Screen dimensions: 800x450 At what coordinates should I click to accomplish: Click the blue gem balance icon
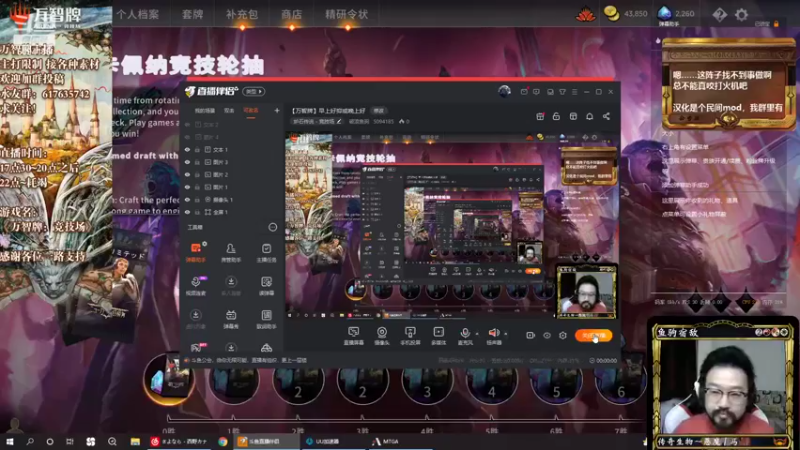pos(664,13)
